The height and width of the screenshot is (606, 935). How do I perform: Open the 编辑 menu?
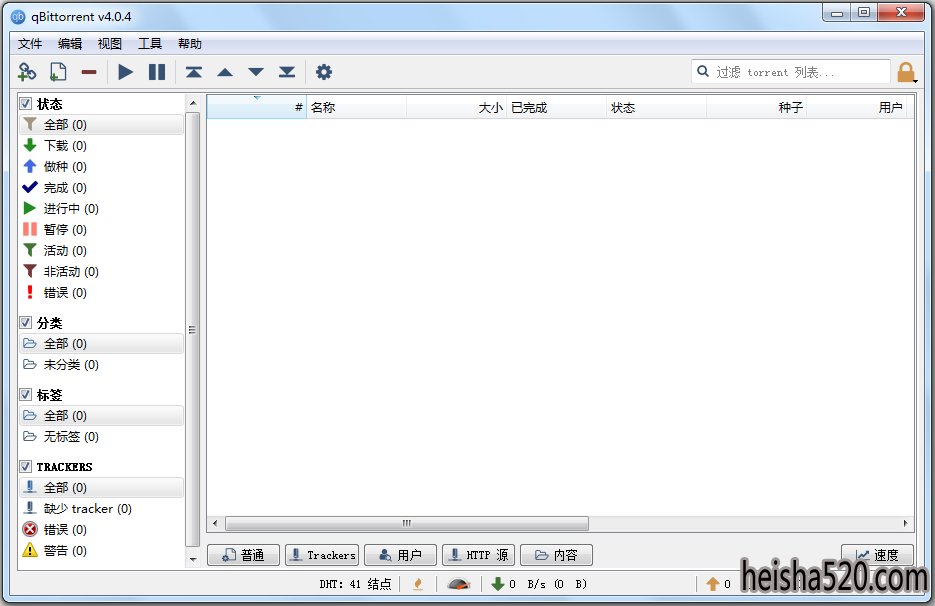70,44
